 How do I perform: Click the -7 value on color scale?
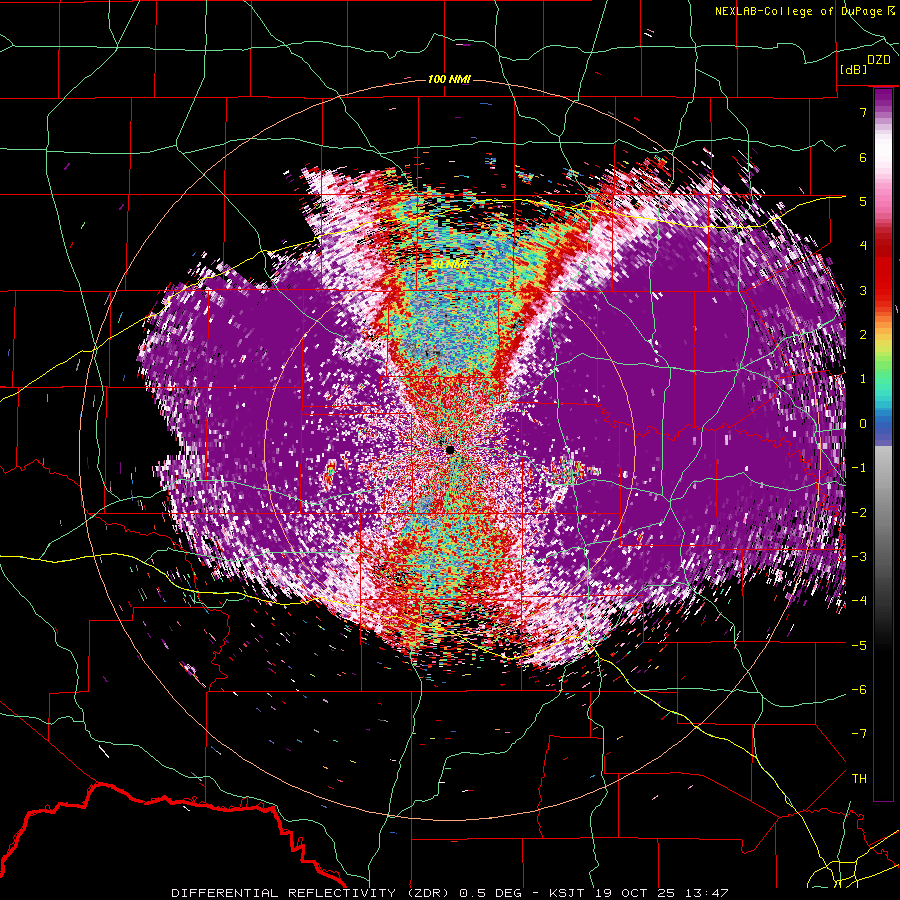(859, 734)
